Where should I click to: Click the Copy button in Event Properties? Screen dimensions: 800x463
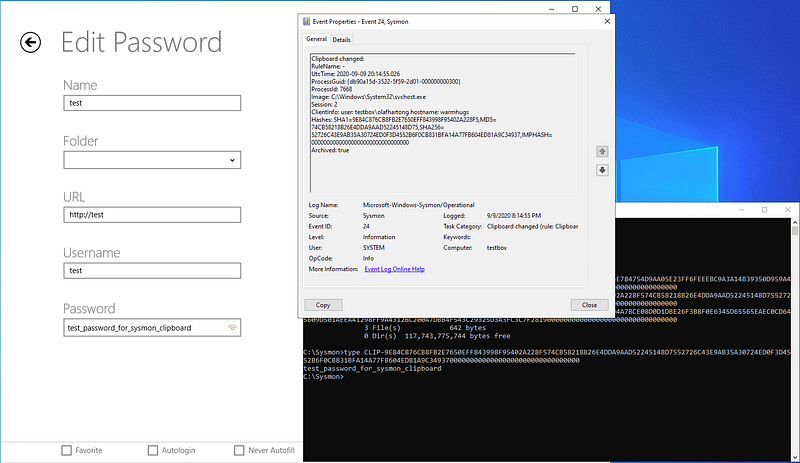coord(323,305)
